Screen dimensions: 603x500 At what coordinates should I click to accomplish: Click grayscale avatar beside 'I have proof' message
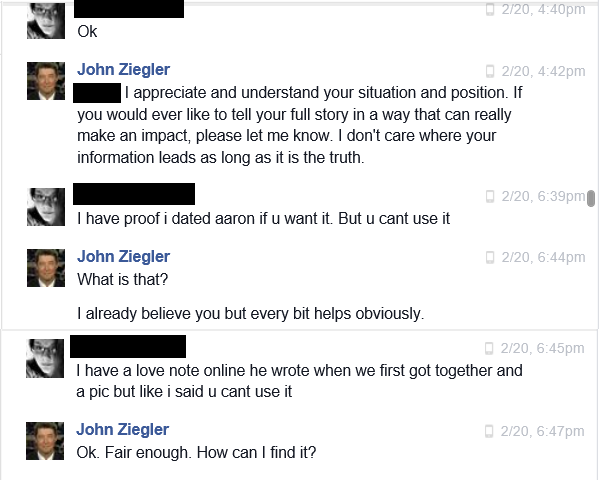tap(46, 207)
